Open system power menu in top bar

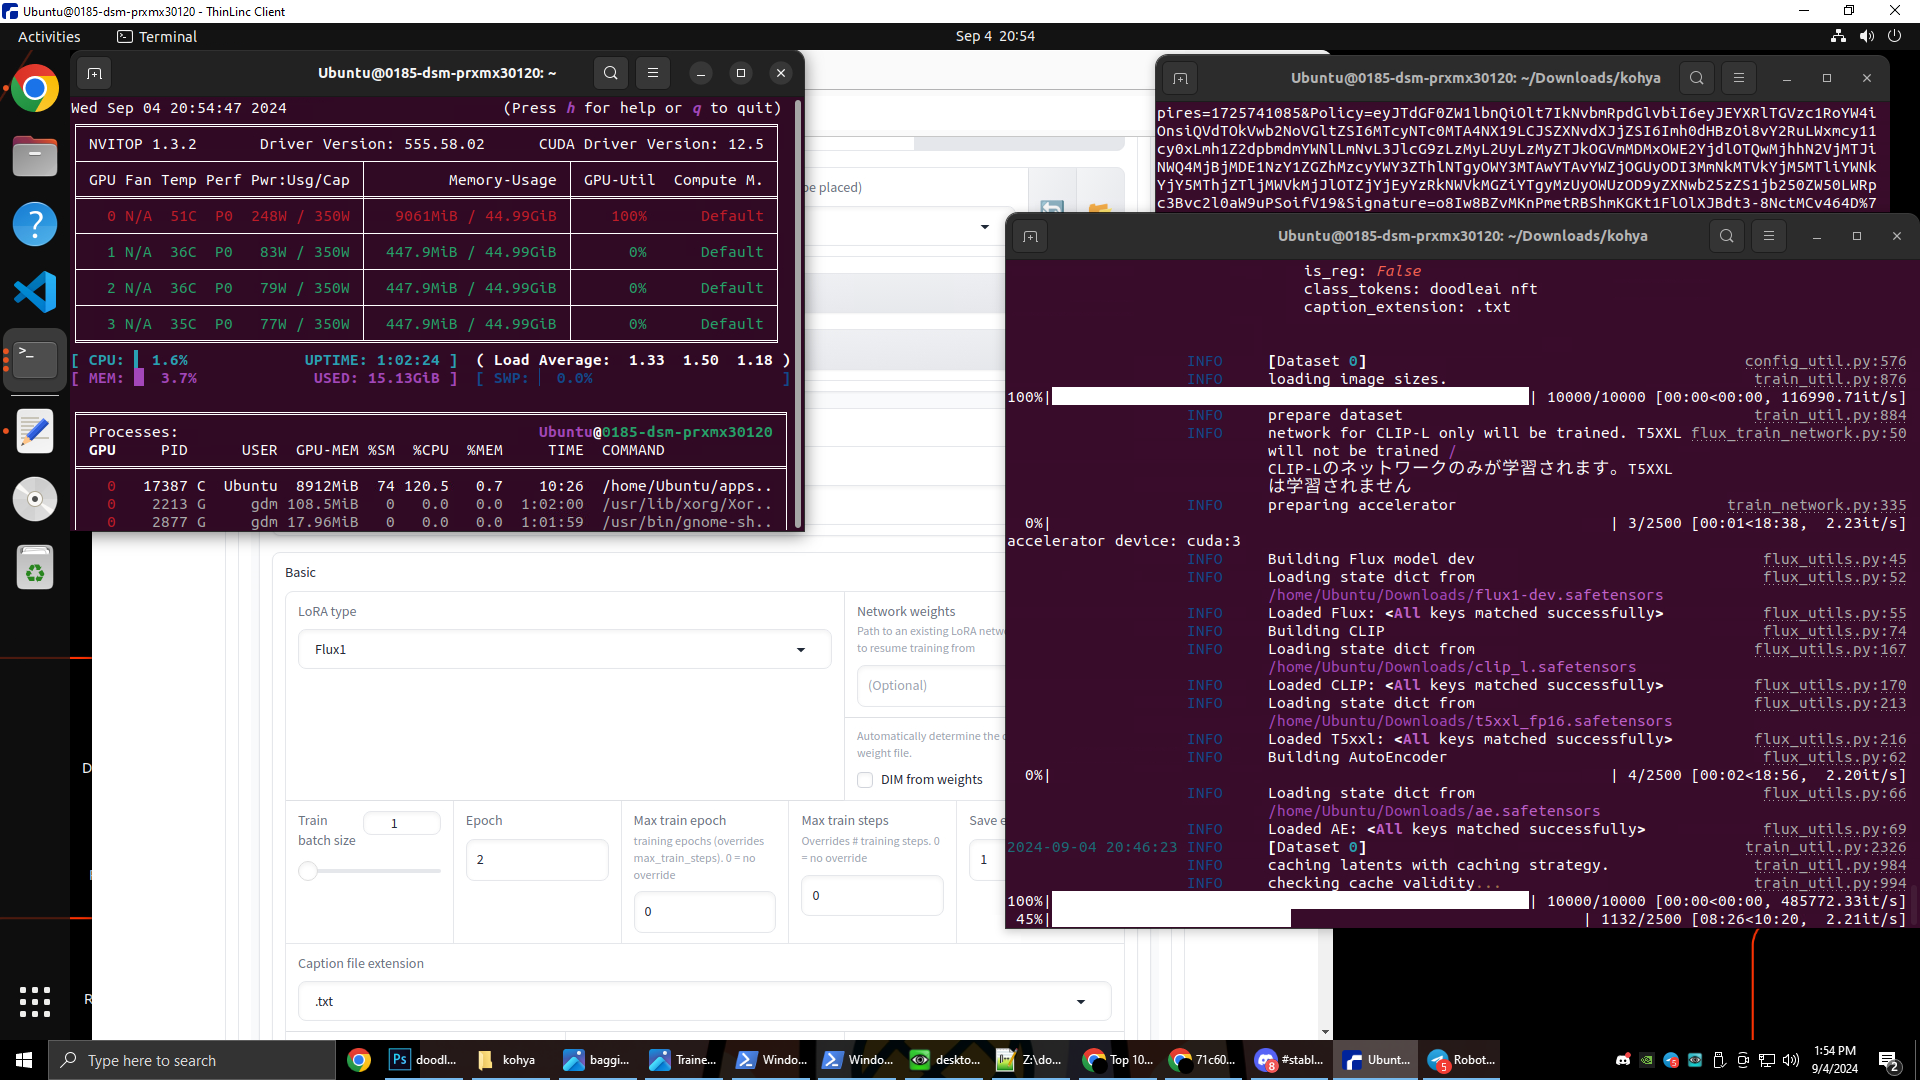pyautogui.click(x=1894, y=36)
